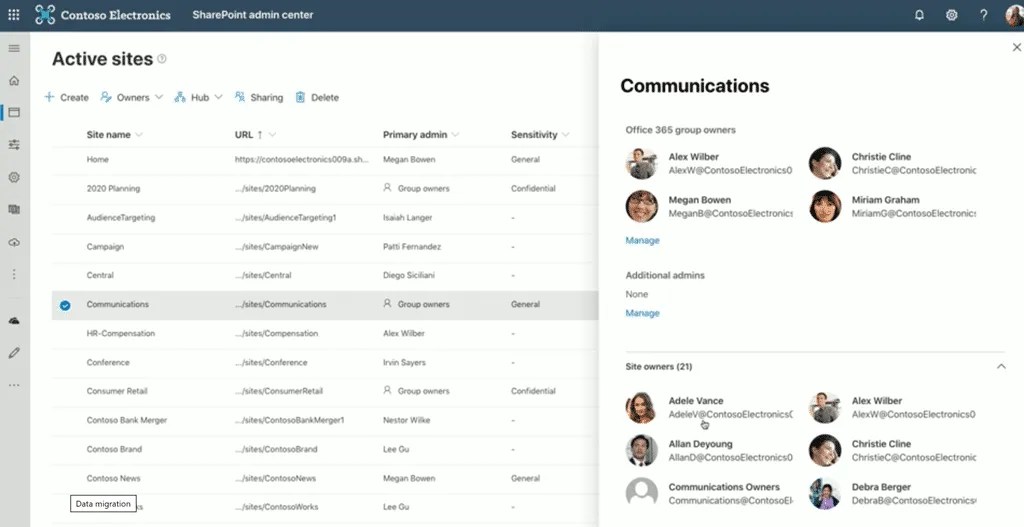Collapse the Site owners section

pos(1000,366)
